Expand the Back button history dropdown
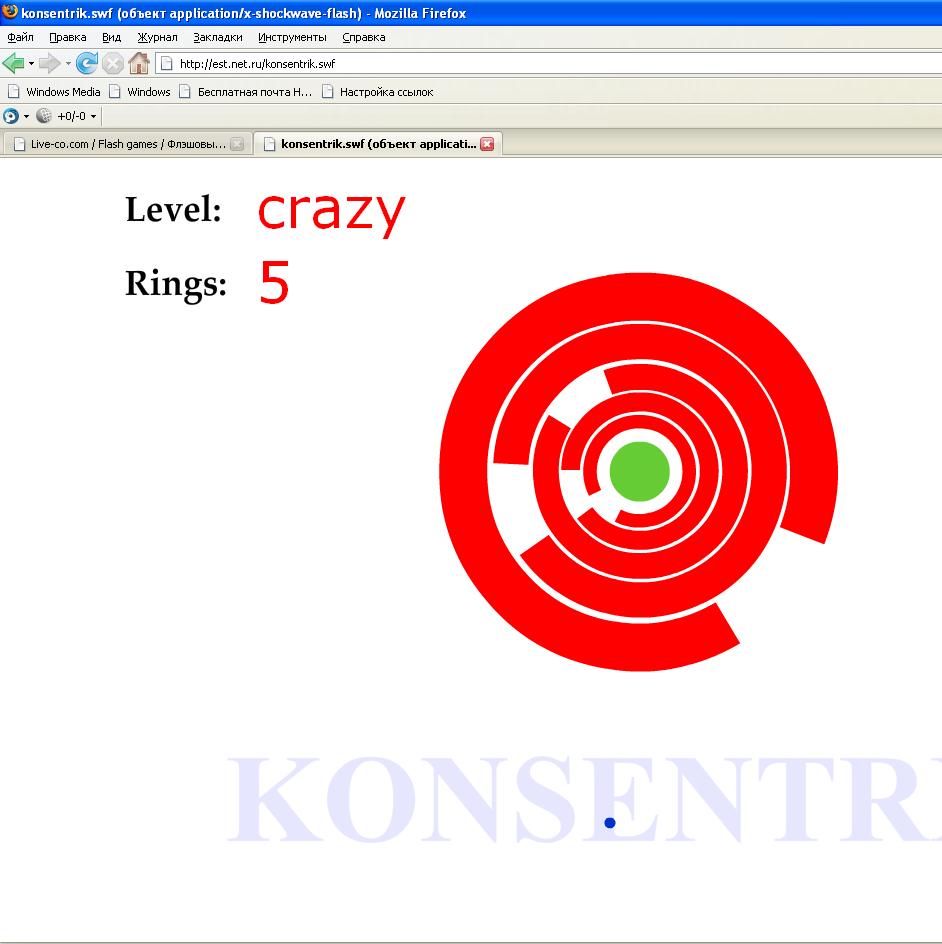This screenshot has height=944, width=942. click(x=31, y=64)
